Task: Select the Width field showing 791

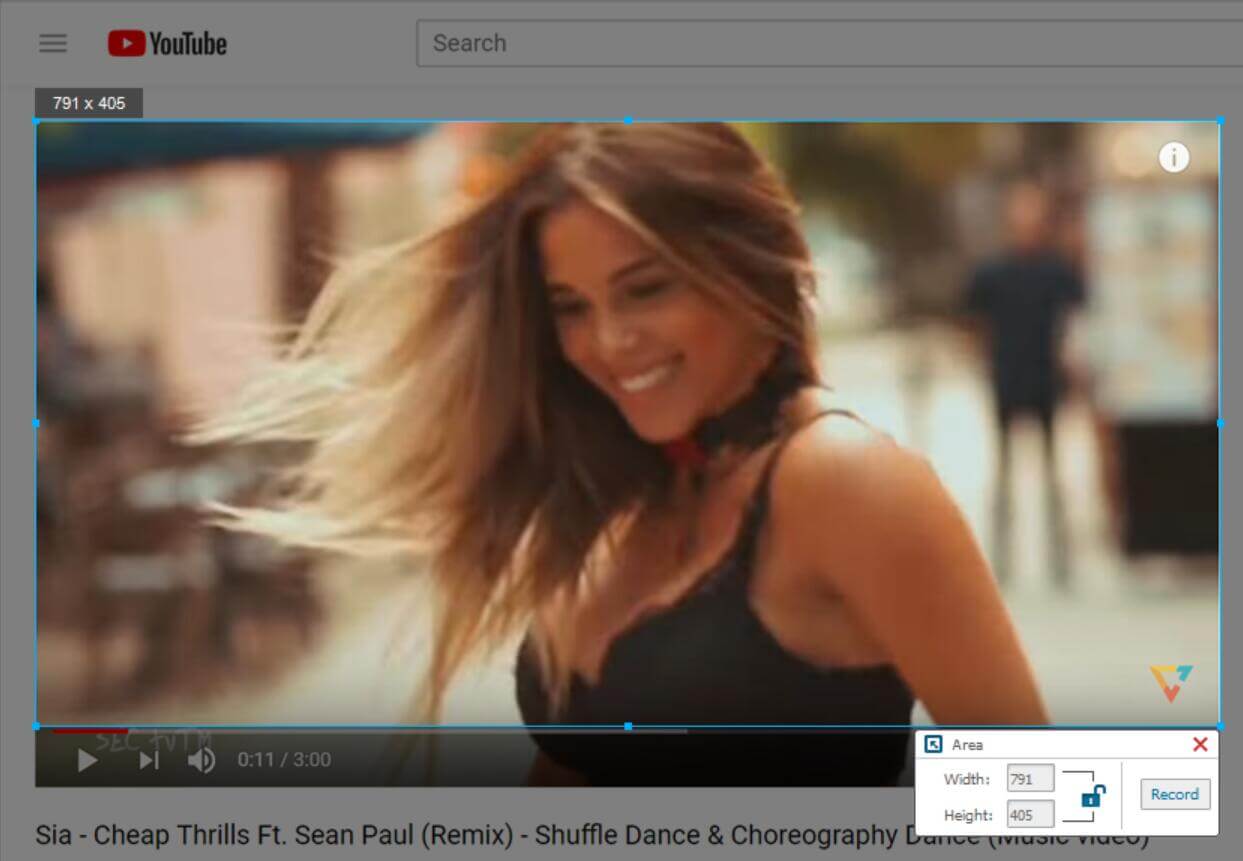Action: pos(1030,778)
